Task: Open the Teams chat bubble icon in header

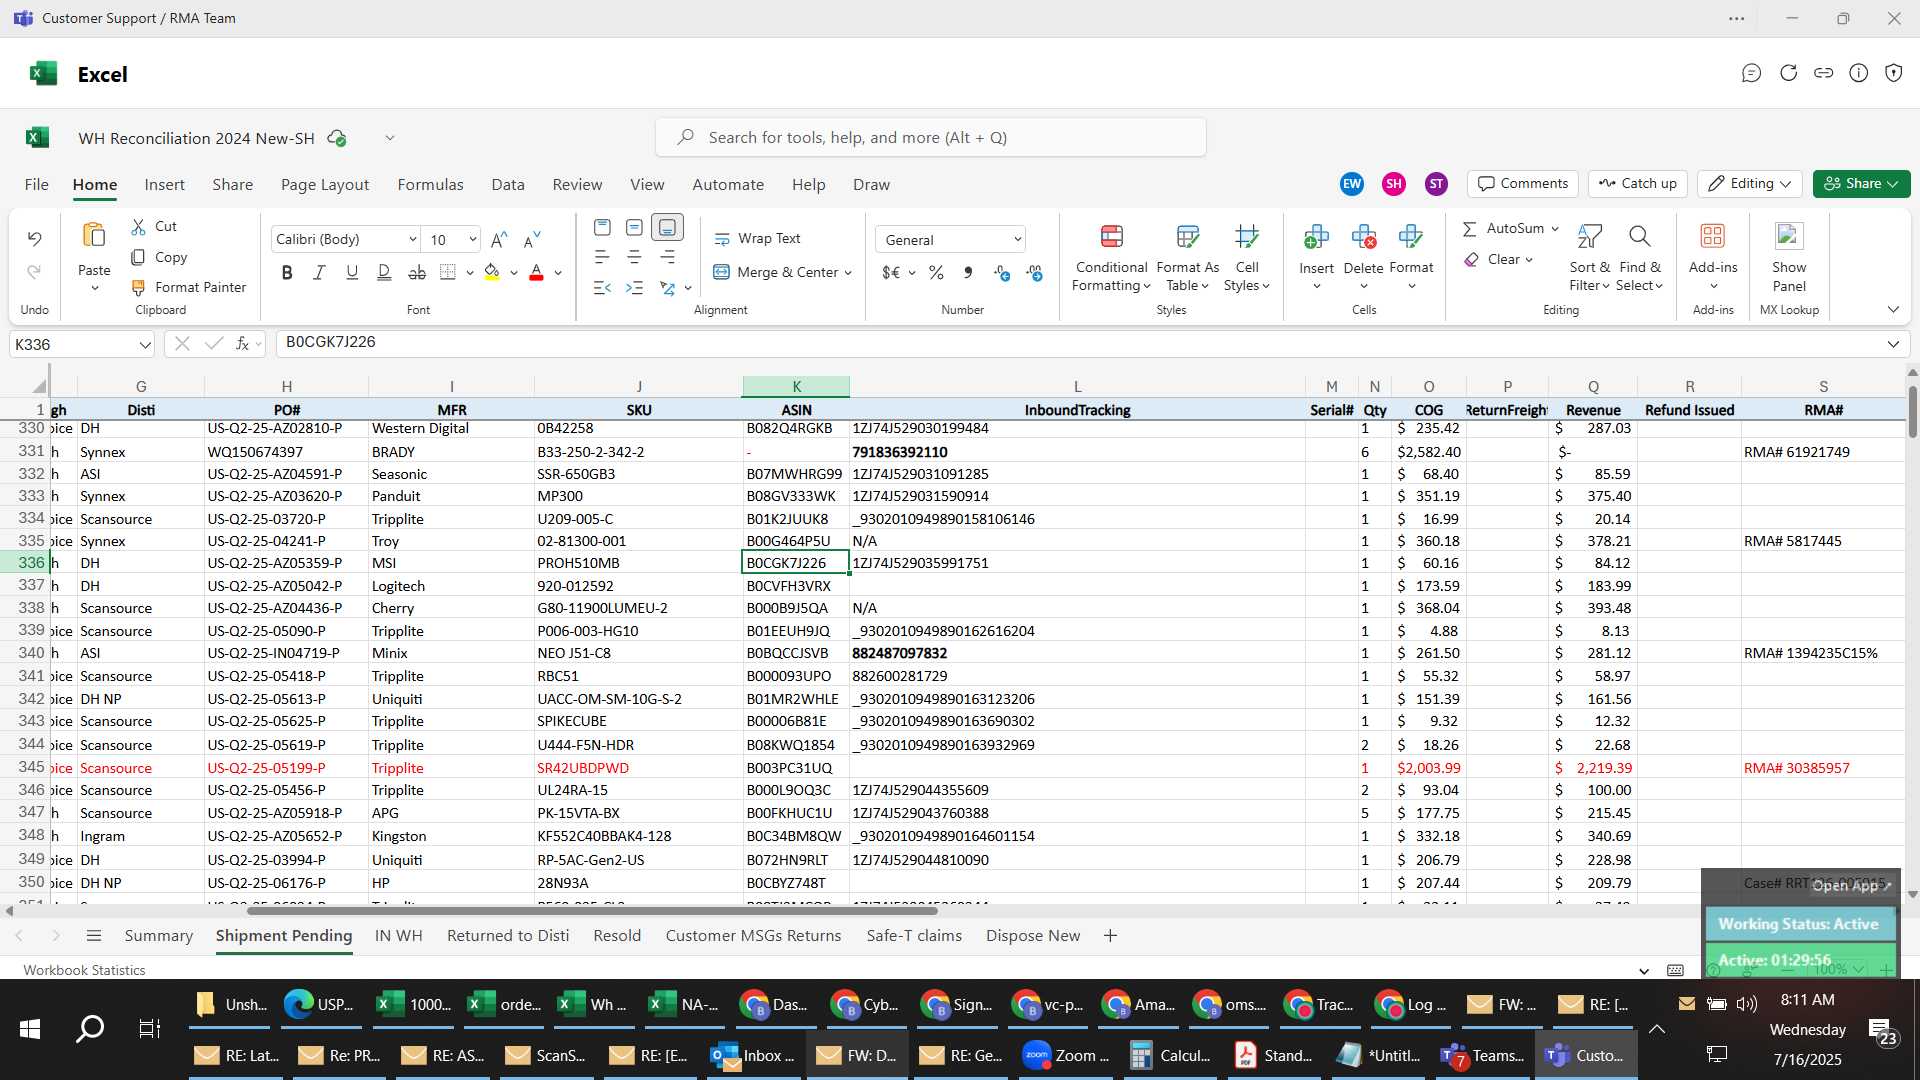Action: 1751,73
